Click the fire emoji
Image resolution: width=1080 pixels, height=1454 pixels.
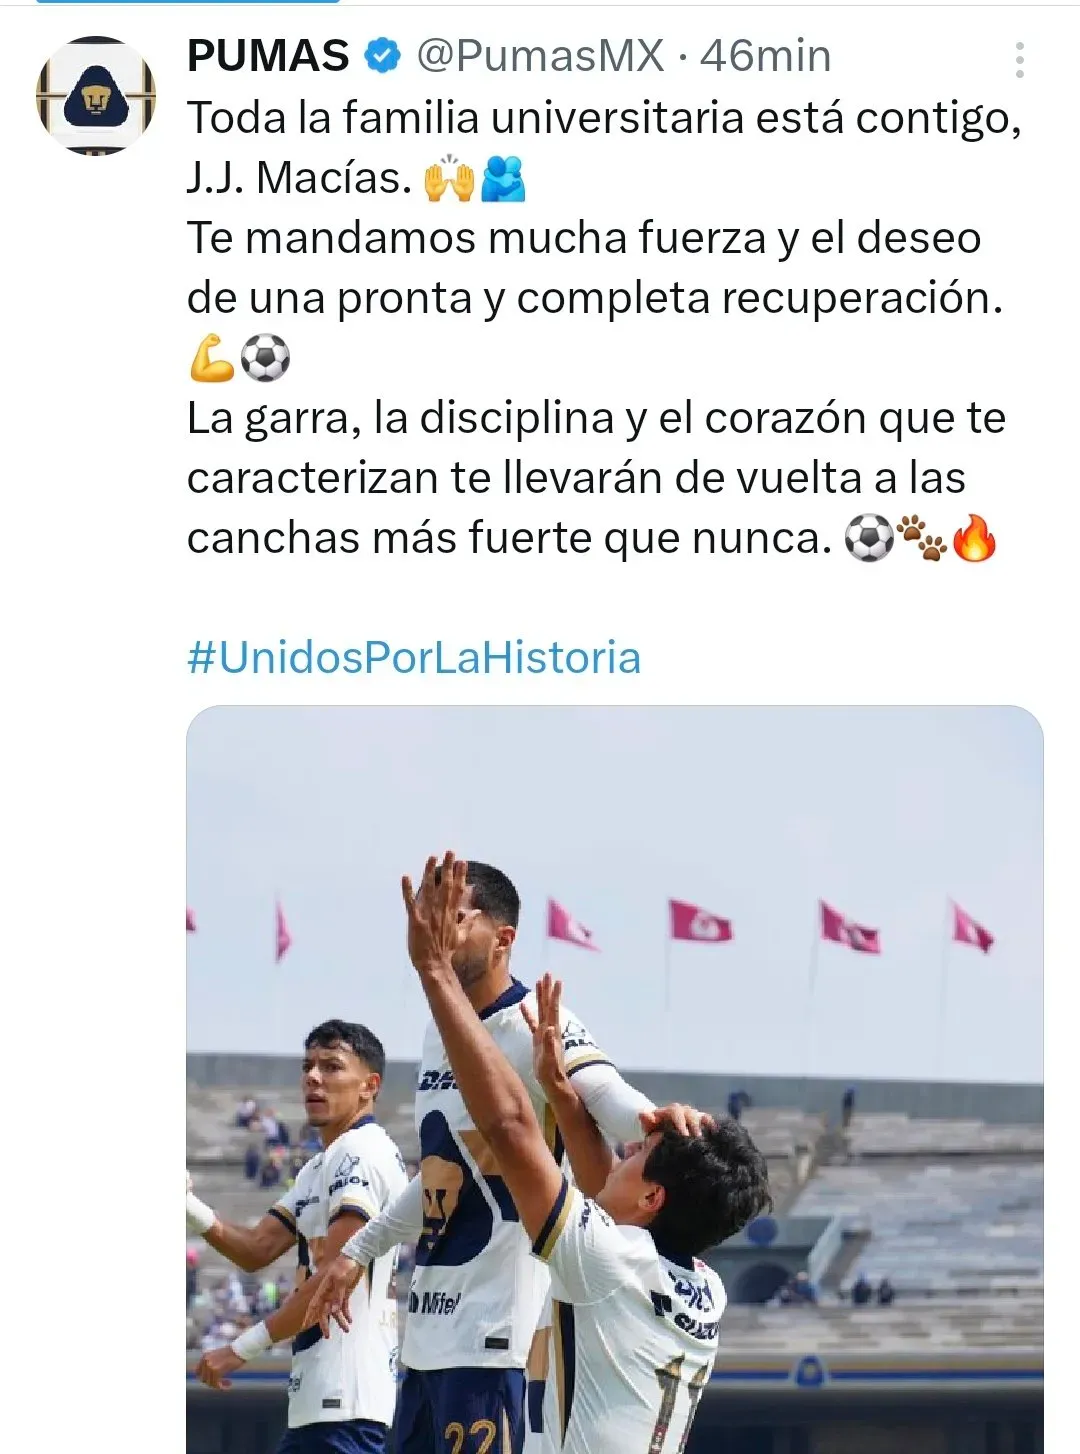(975, 538)
